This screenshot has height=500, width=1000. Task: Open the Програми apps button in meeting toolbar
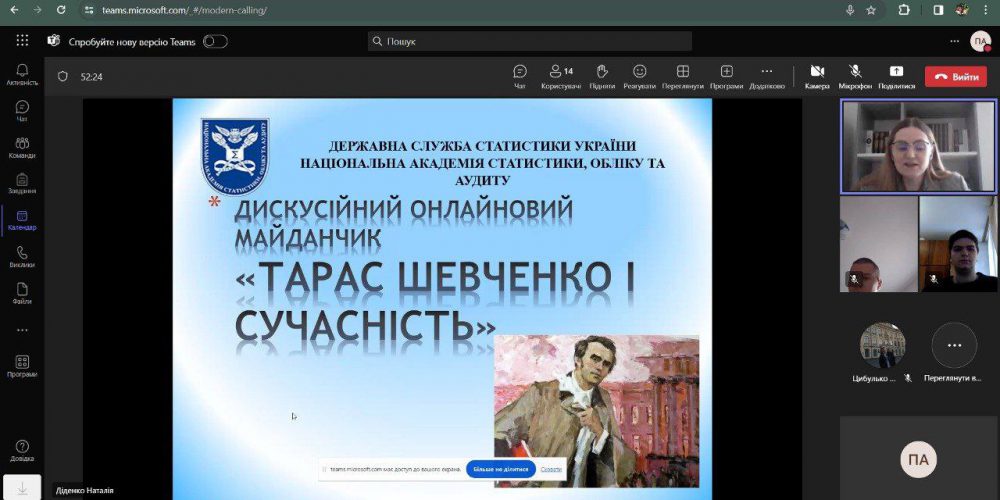tap(726, 75)
